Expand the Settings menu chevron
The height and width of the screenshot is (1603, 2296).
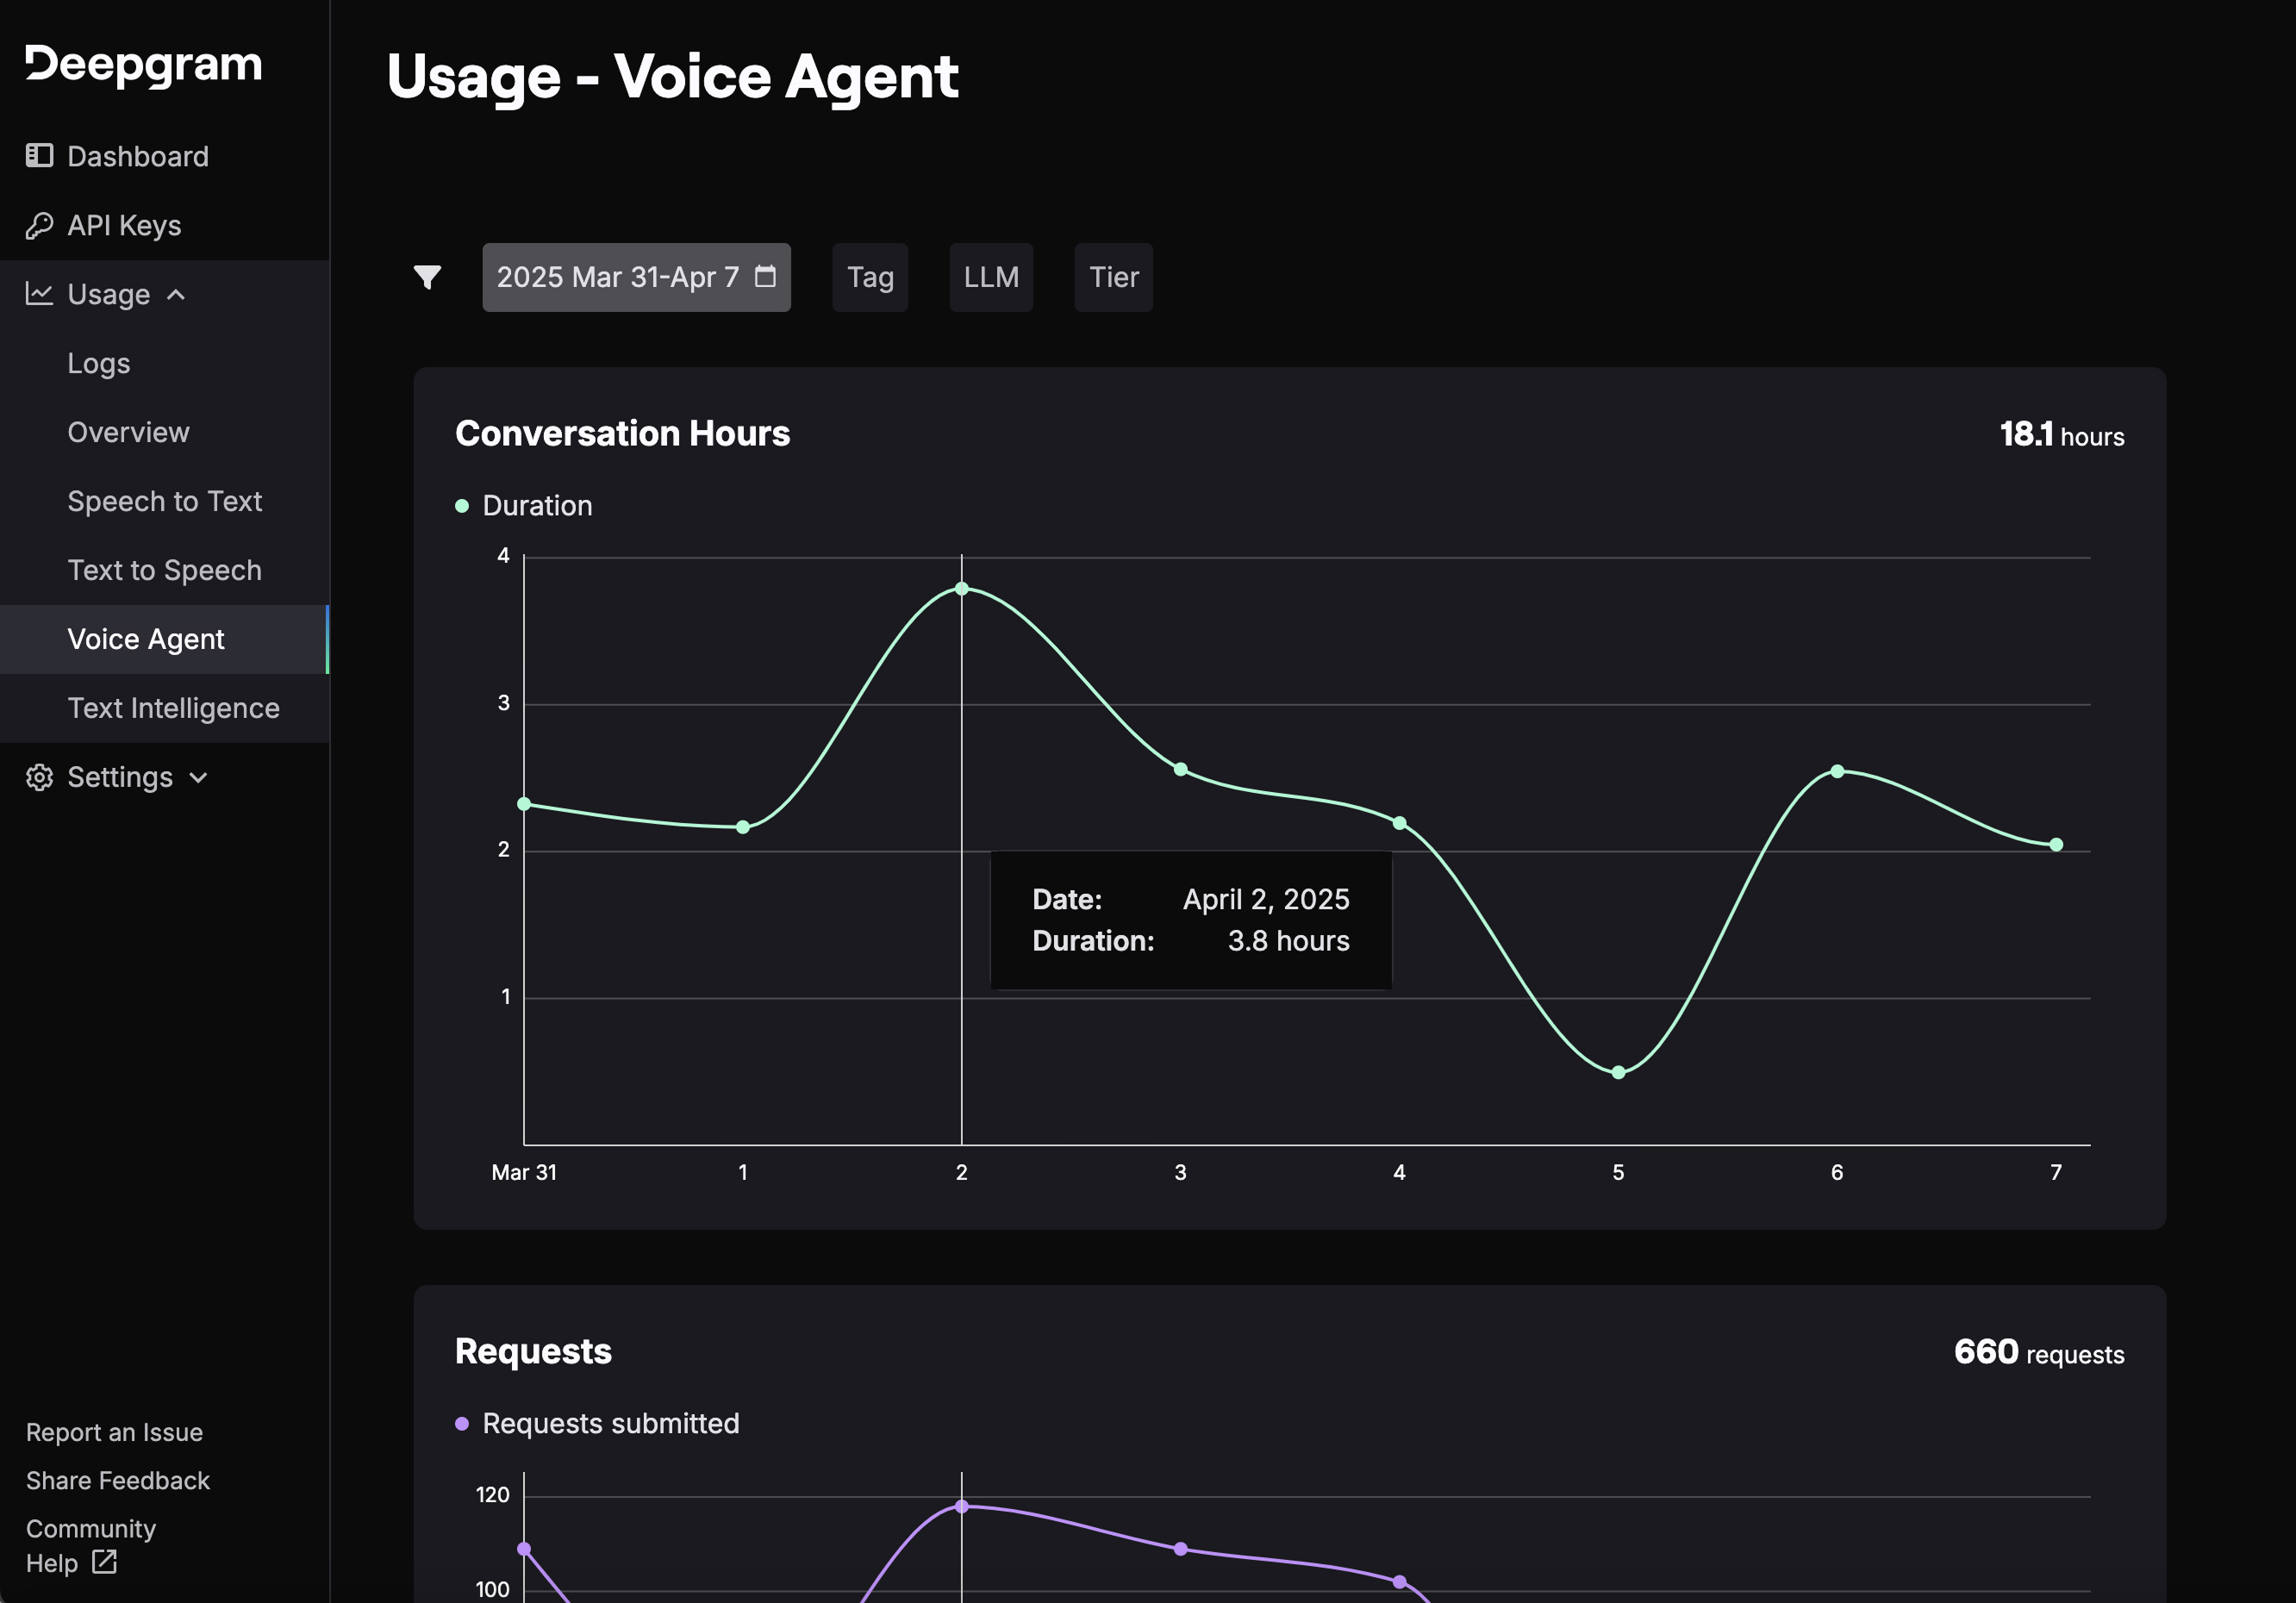coord(199,777)
